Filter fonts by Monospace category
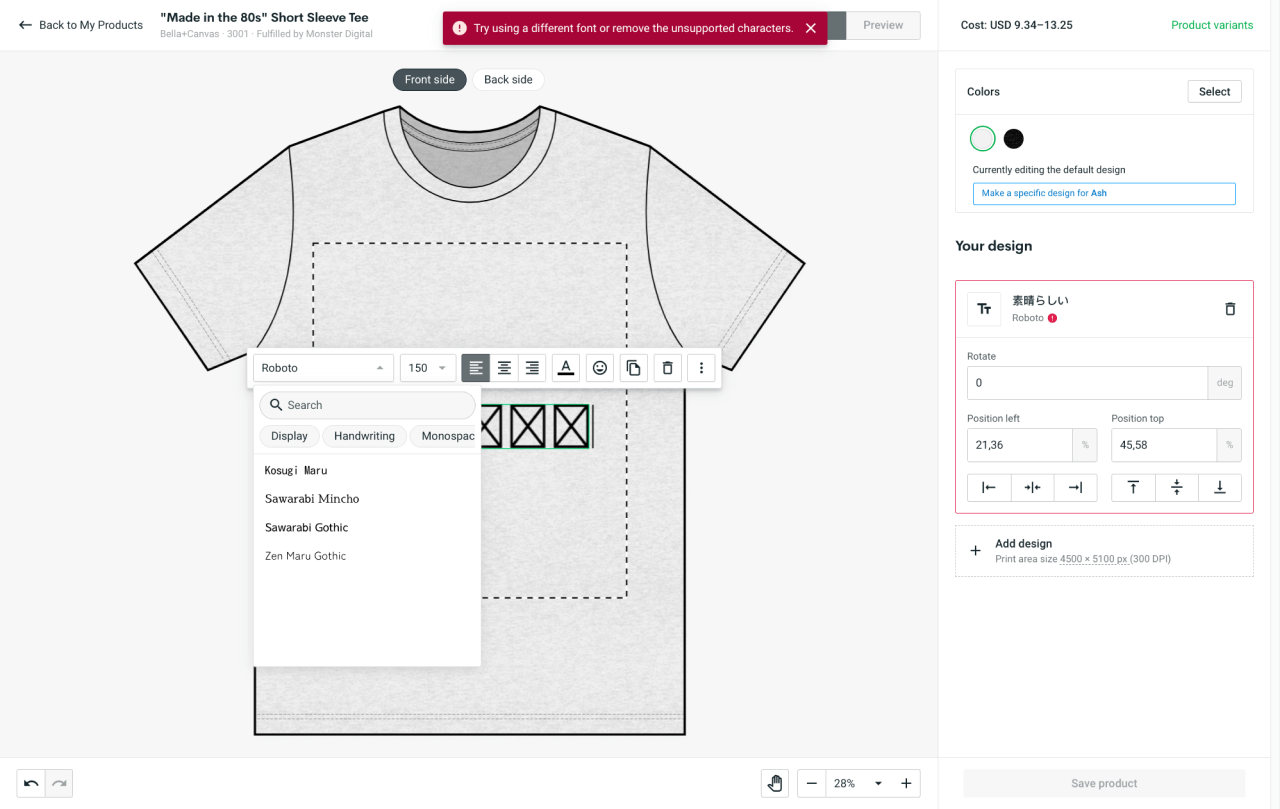 [x=445, y=436]
